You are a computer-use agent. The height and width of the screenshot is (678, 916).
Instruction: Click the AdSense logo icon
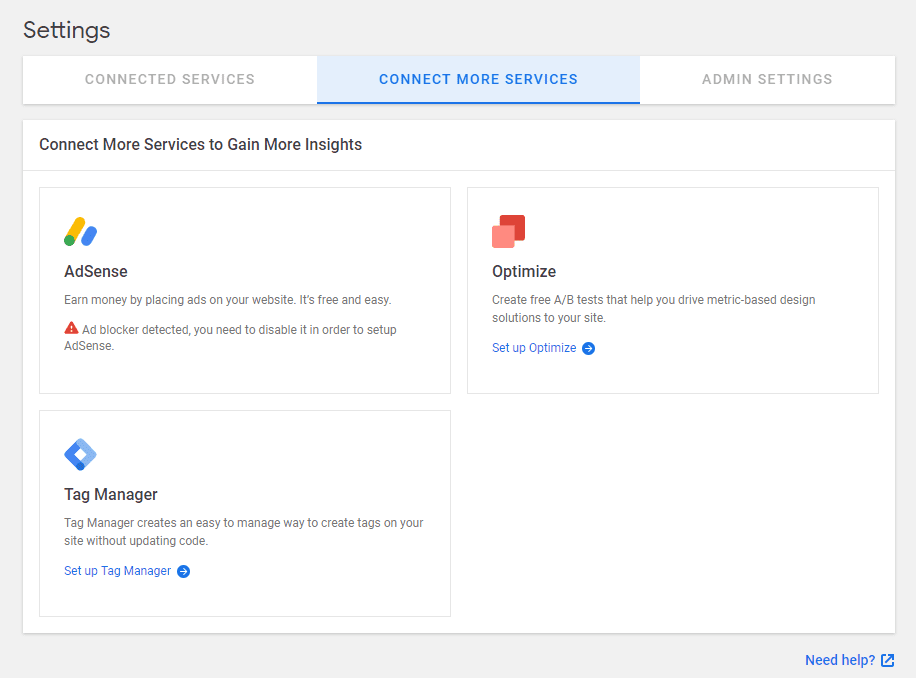80,230
